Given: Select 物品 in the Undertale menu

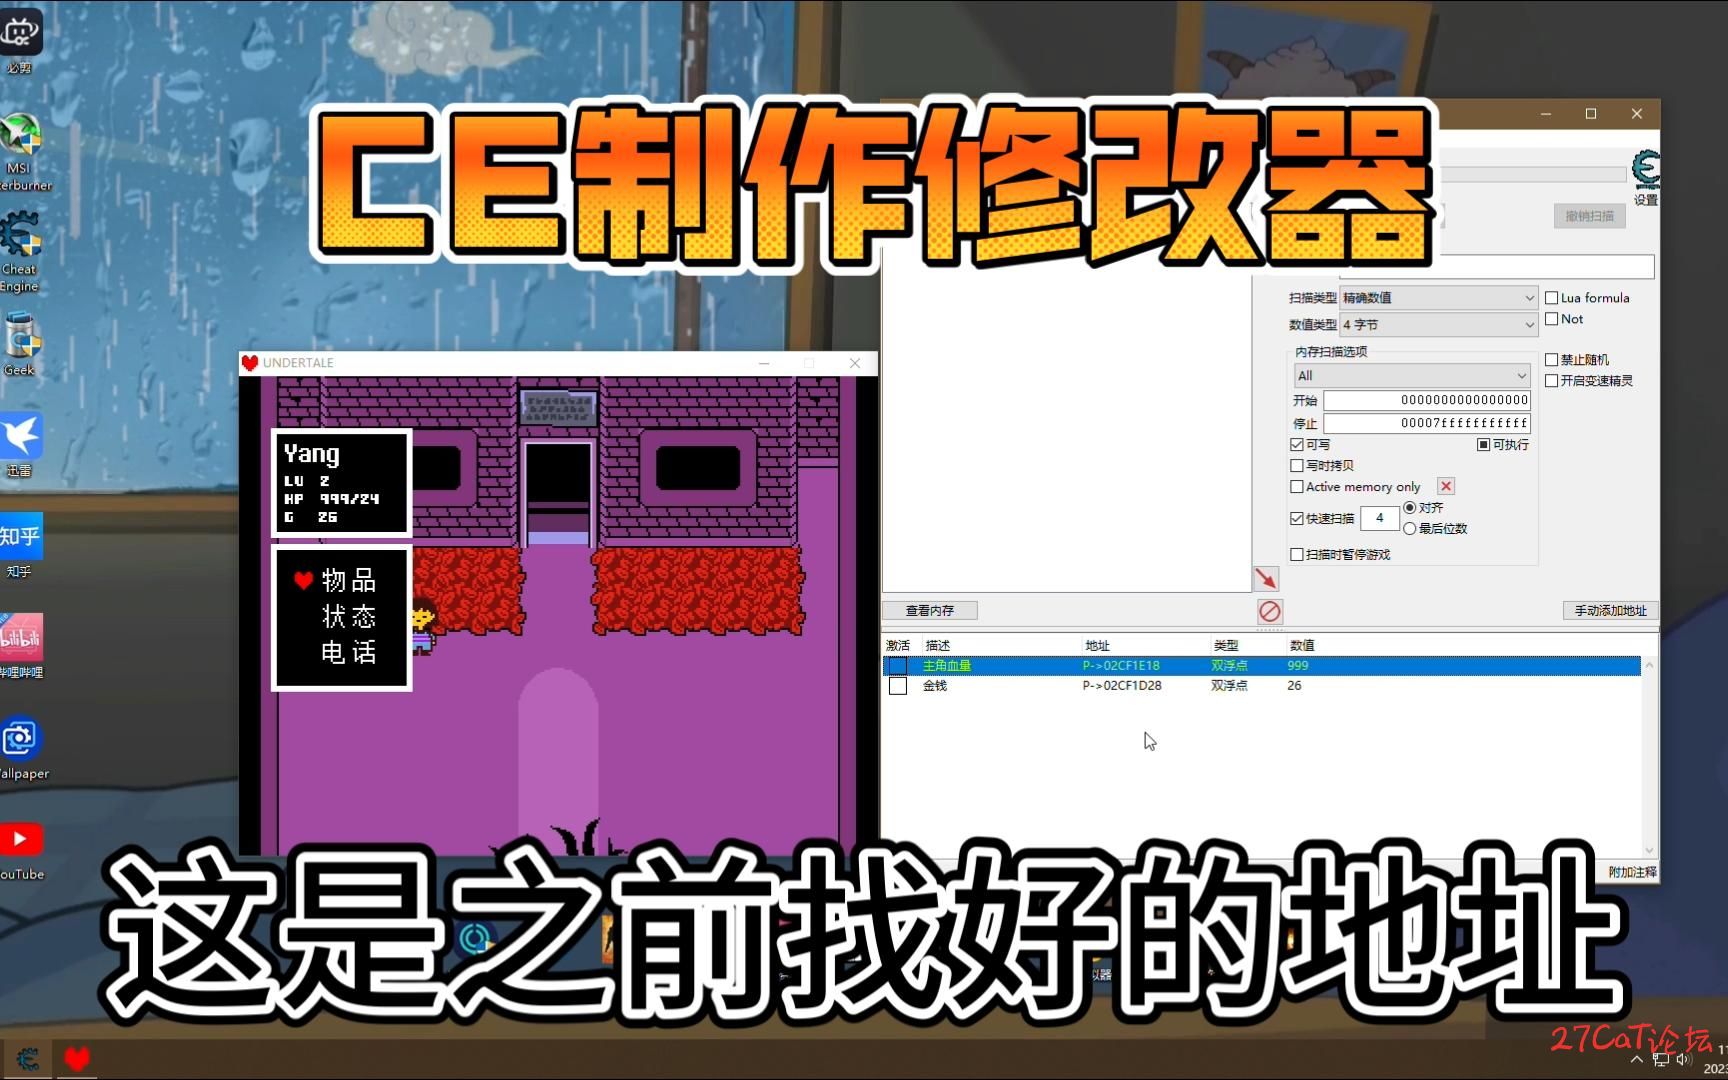Looking at the screenshot, I should click(x=349, y=580).
